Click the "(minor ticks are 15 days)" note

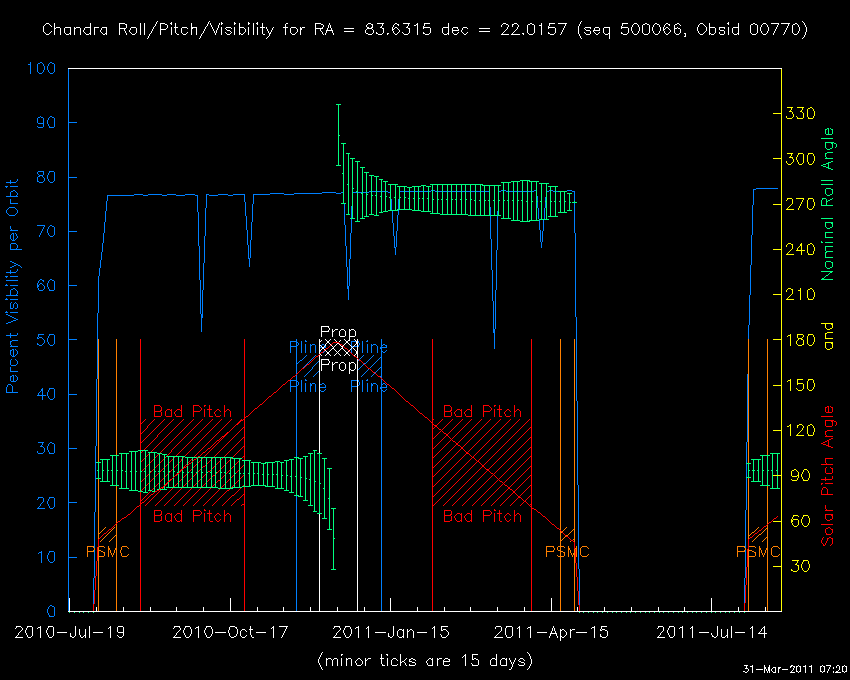424,661
